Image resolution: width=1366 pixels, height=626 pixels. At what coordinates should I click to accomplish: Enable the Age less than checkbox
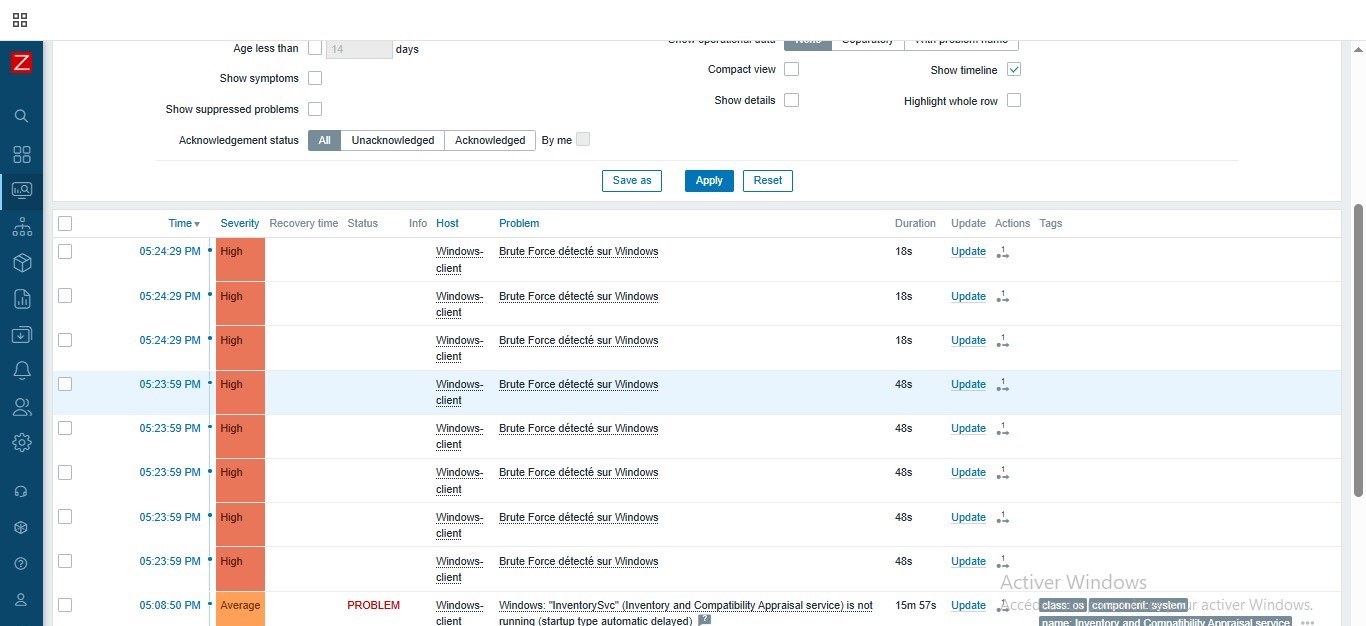pyautogui.click(x=315, y=48)
